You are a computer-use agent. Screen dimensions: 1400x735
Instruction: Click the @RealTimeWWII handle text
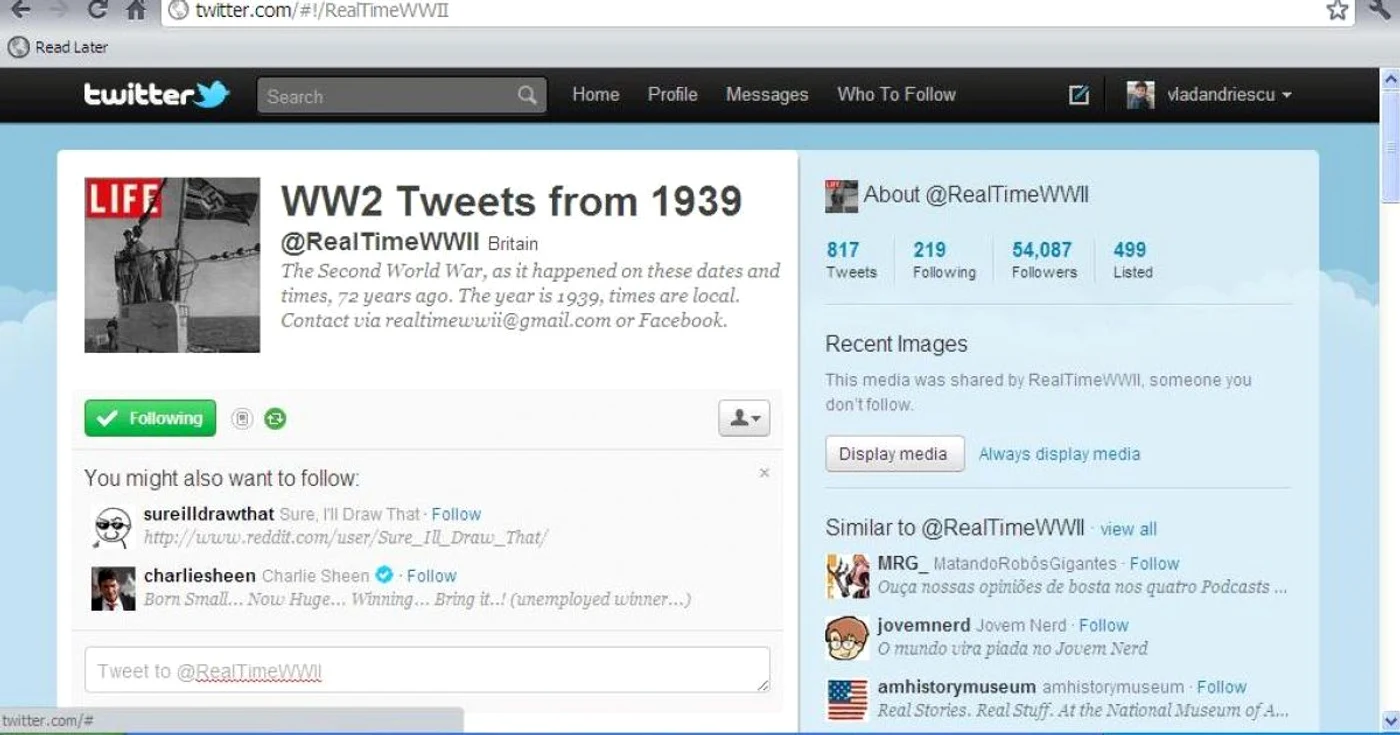coord(380,243)
